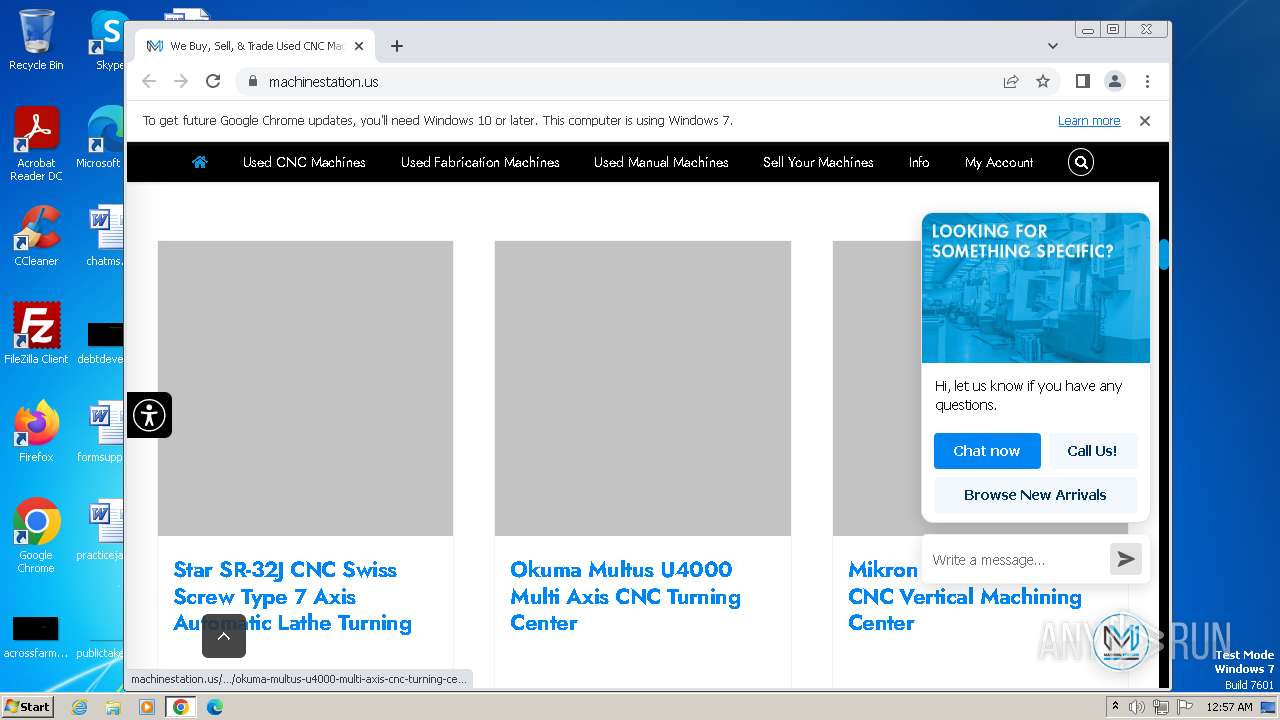Go back to the previous page
This screenshot has width=1280, height=720.
point(149,81)
